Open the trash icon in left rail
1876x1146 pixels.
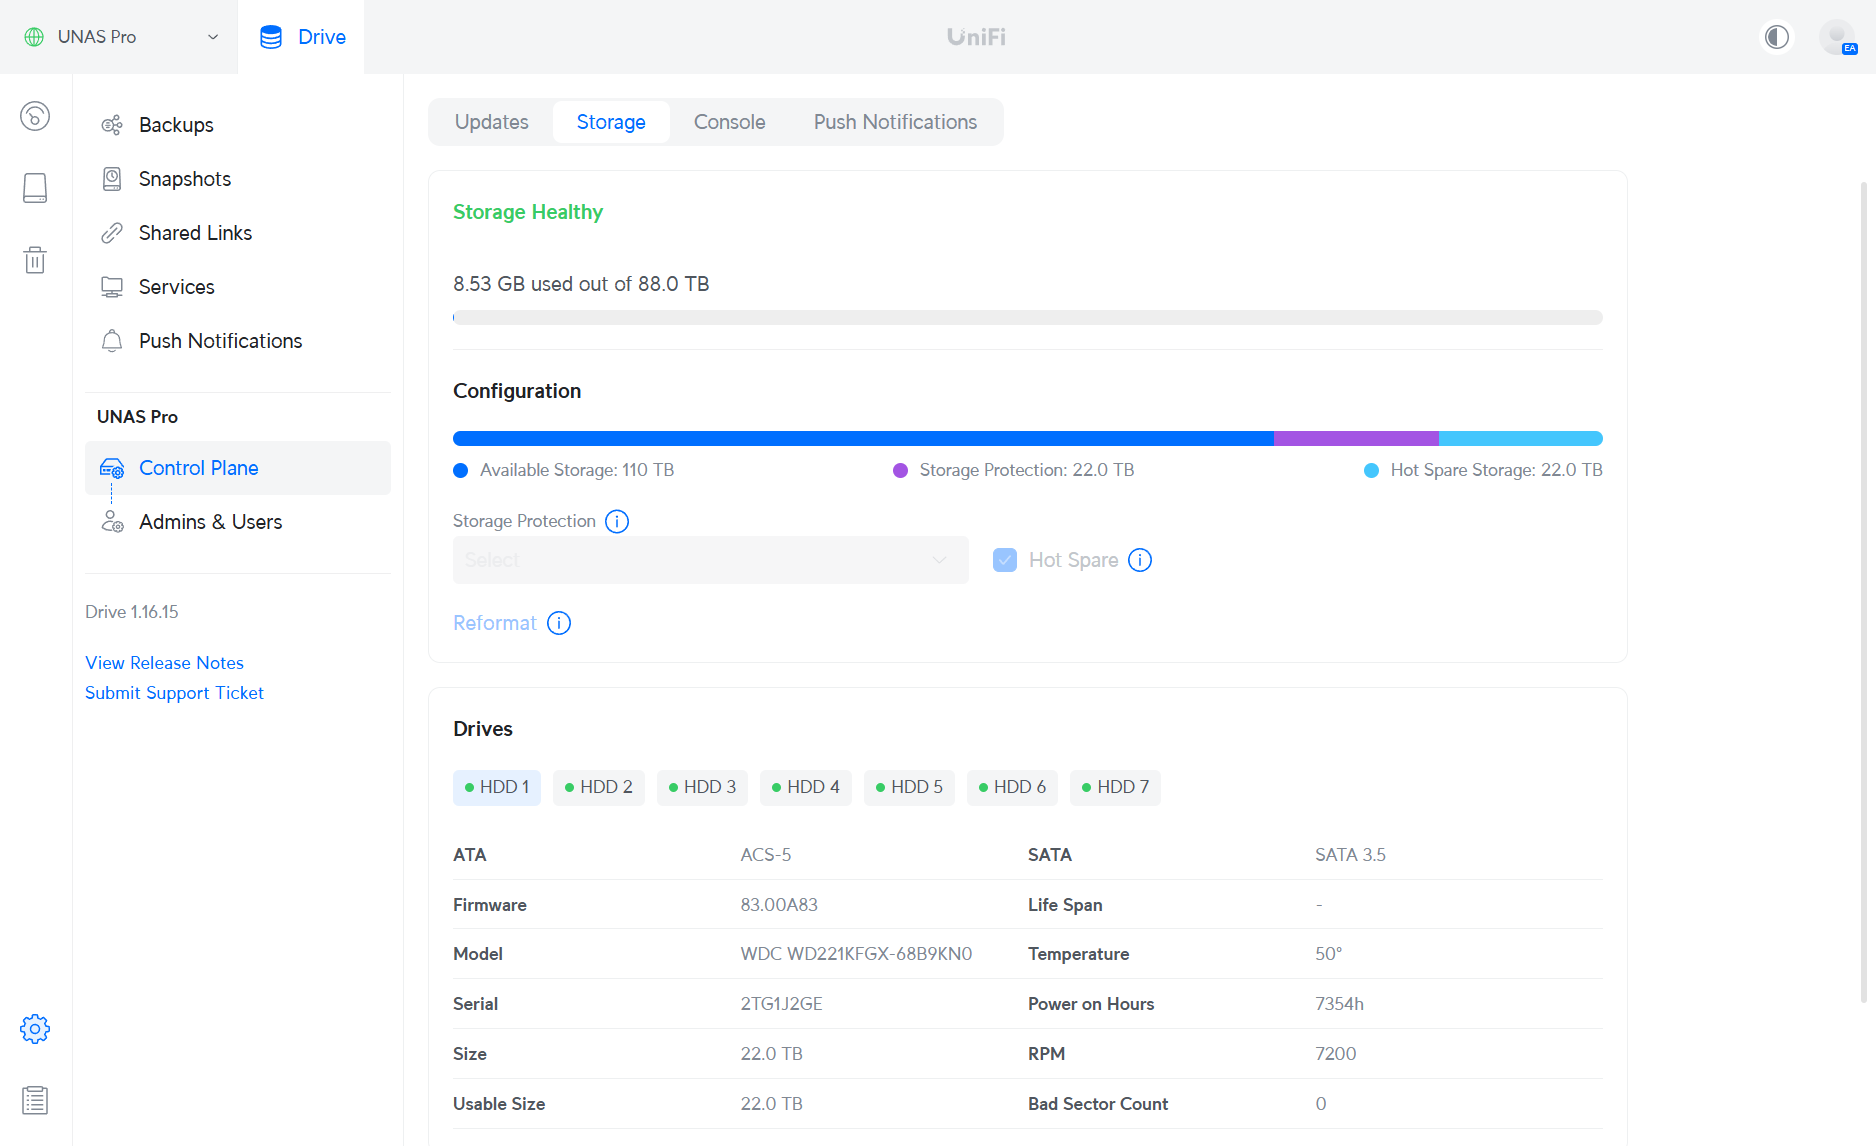tap(35, 260)
